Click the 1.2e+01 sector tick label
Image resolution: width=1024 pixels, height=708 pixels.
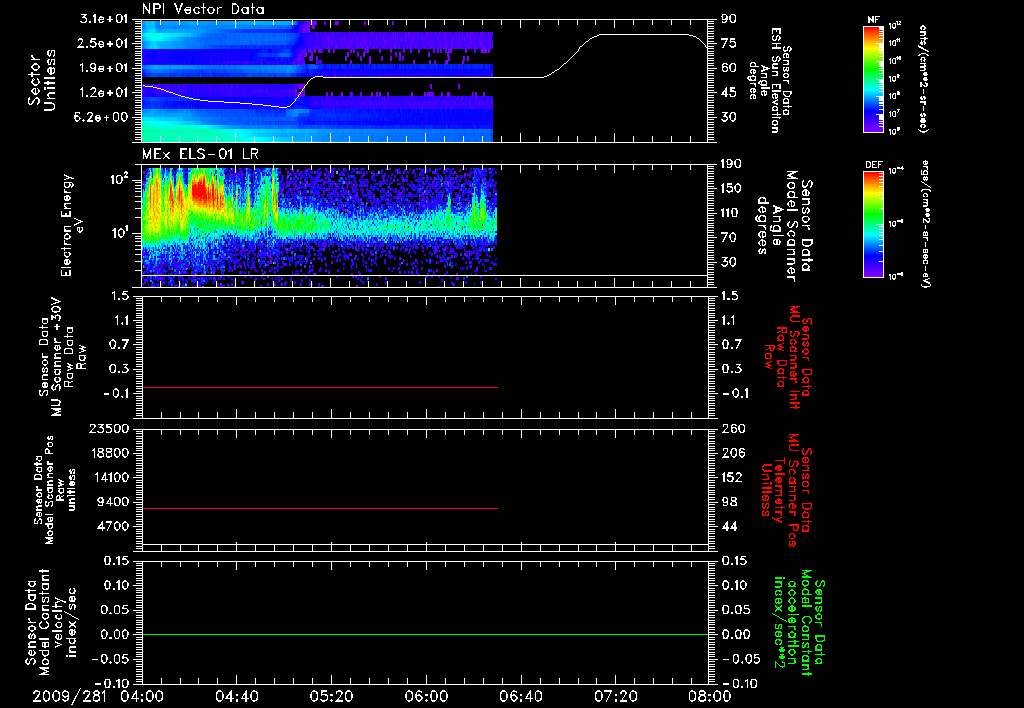103,93
